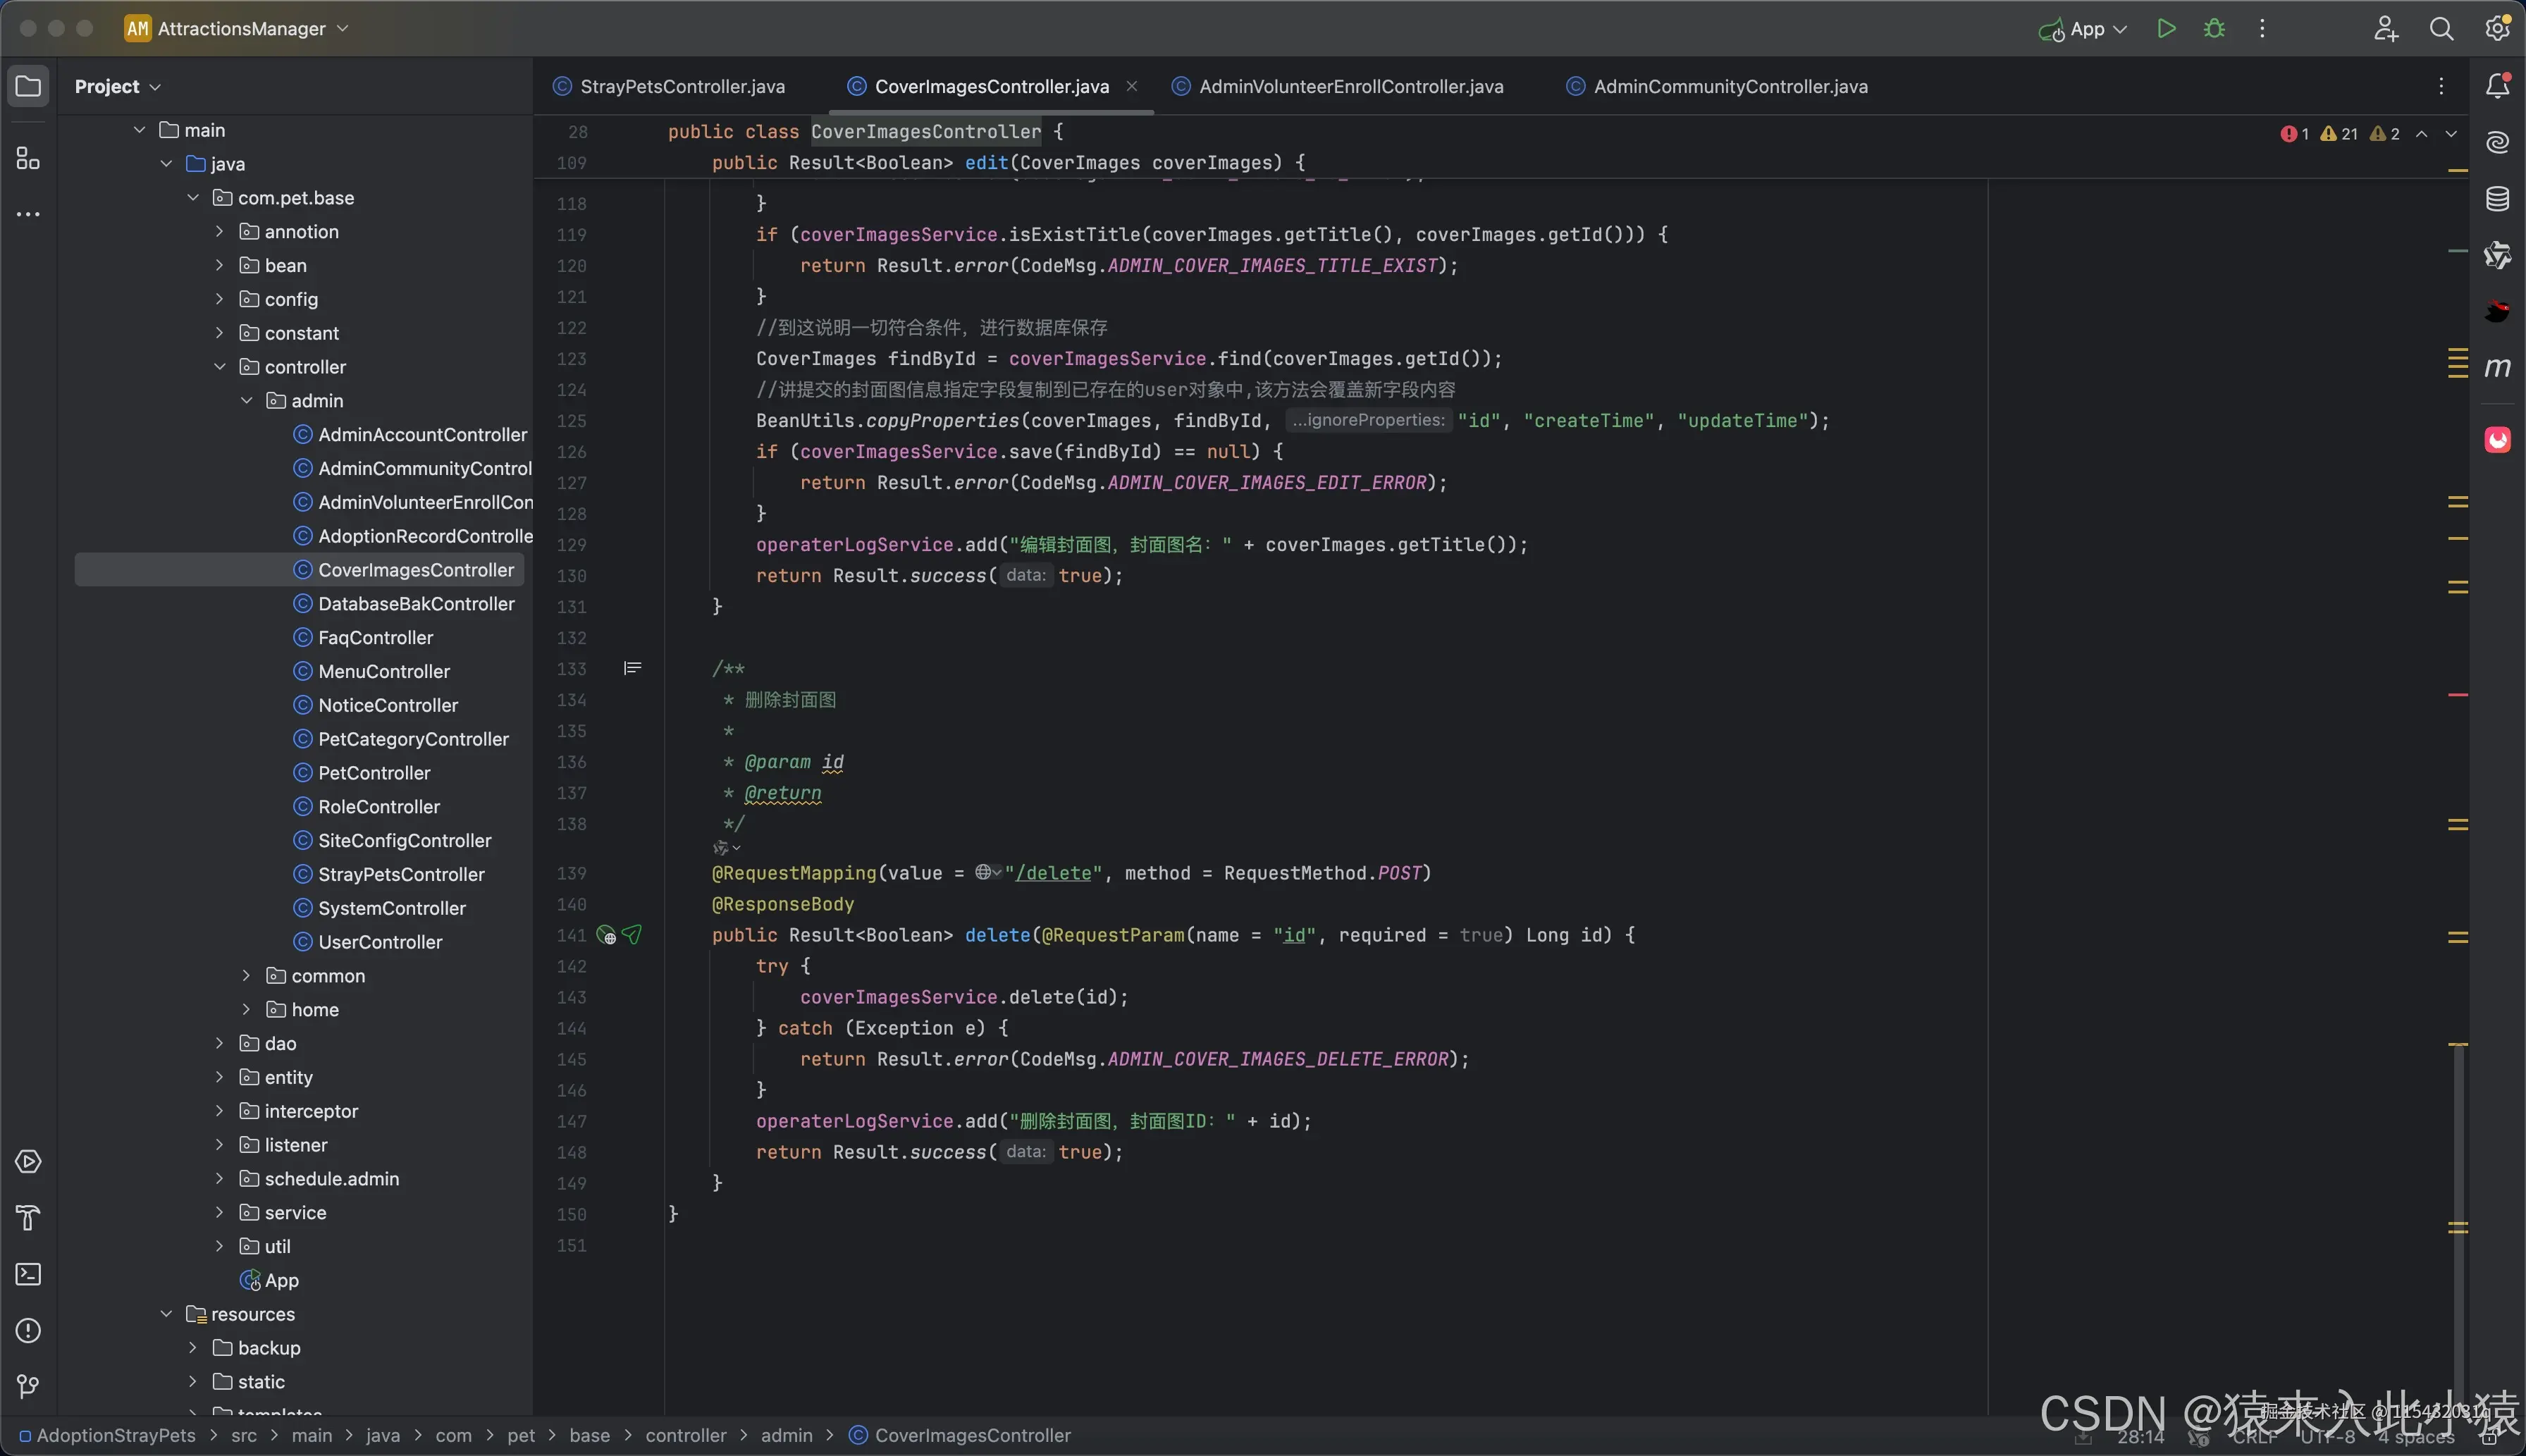Run the App configuration
2526x1456 pixels.
[2166, 29]
